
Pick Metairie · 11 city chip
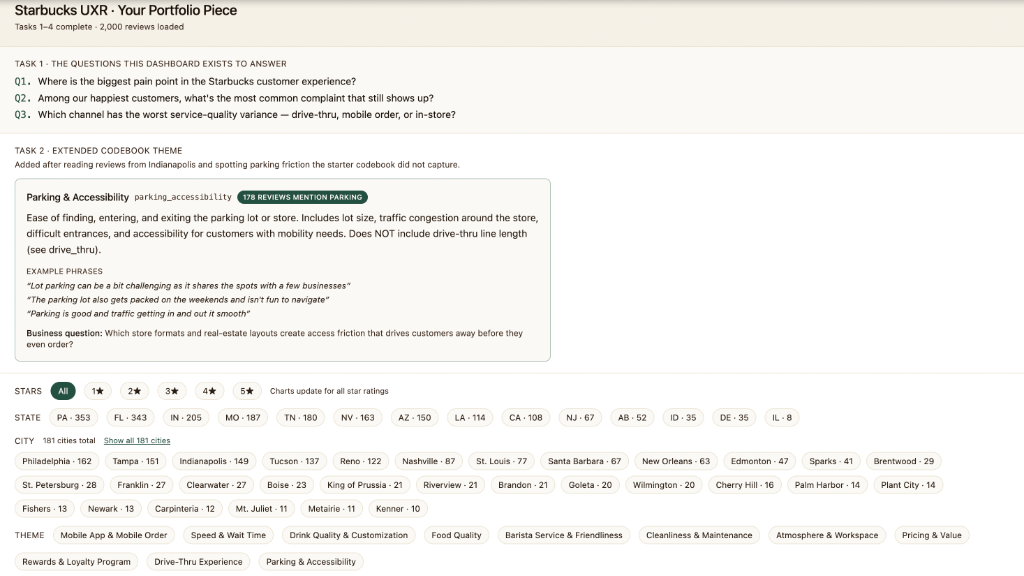tap(332, 509)
